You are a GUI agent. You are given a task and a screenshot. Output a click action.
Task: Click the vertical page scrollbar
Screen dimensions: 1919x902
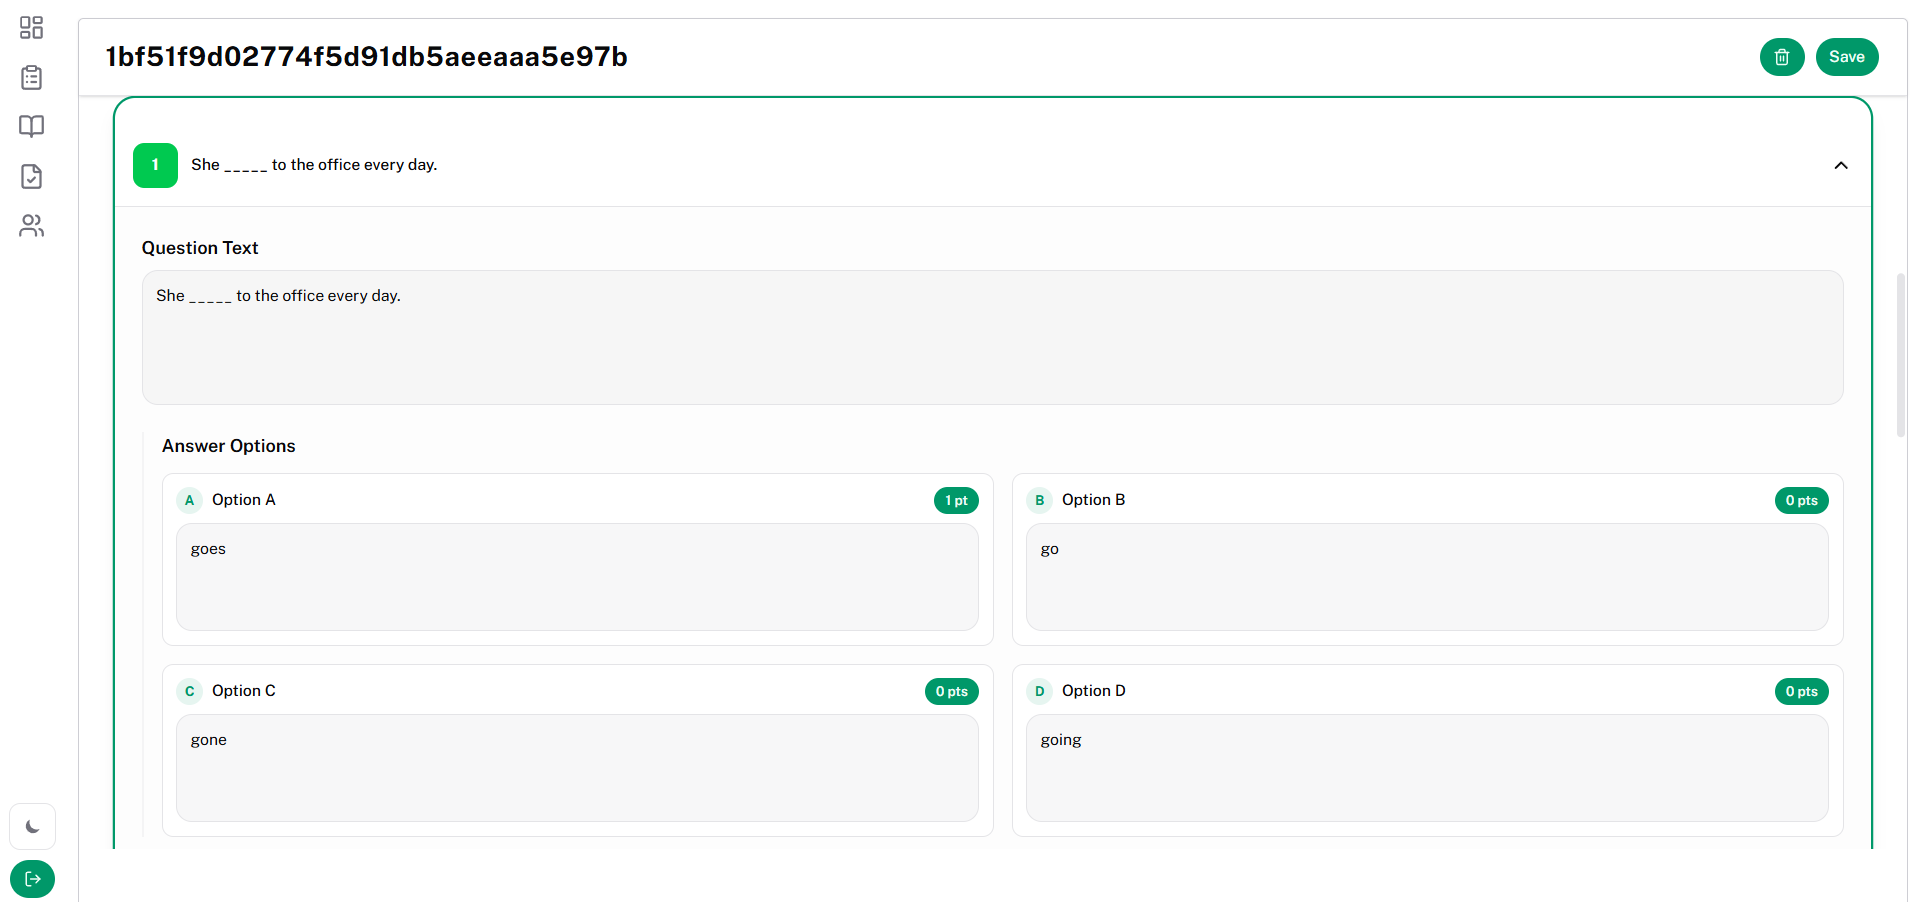tap(1901, 355)
